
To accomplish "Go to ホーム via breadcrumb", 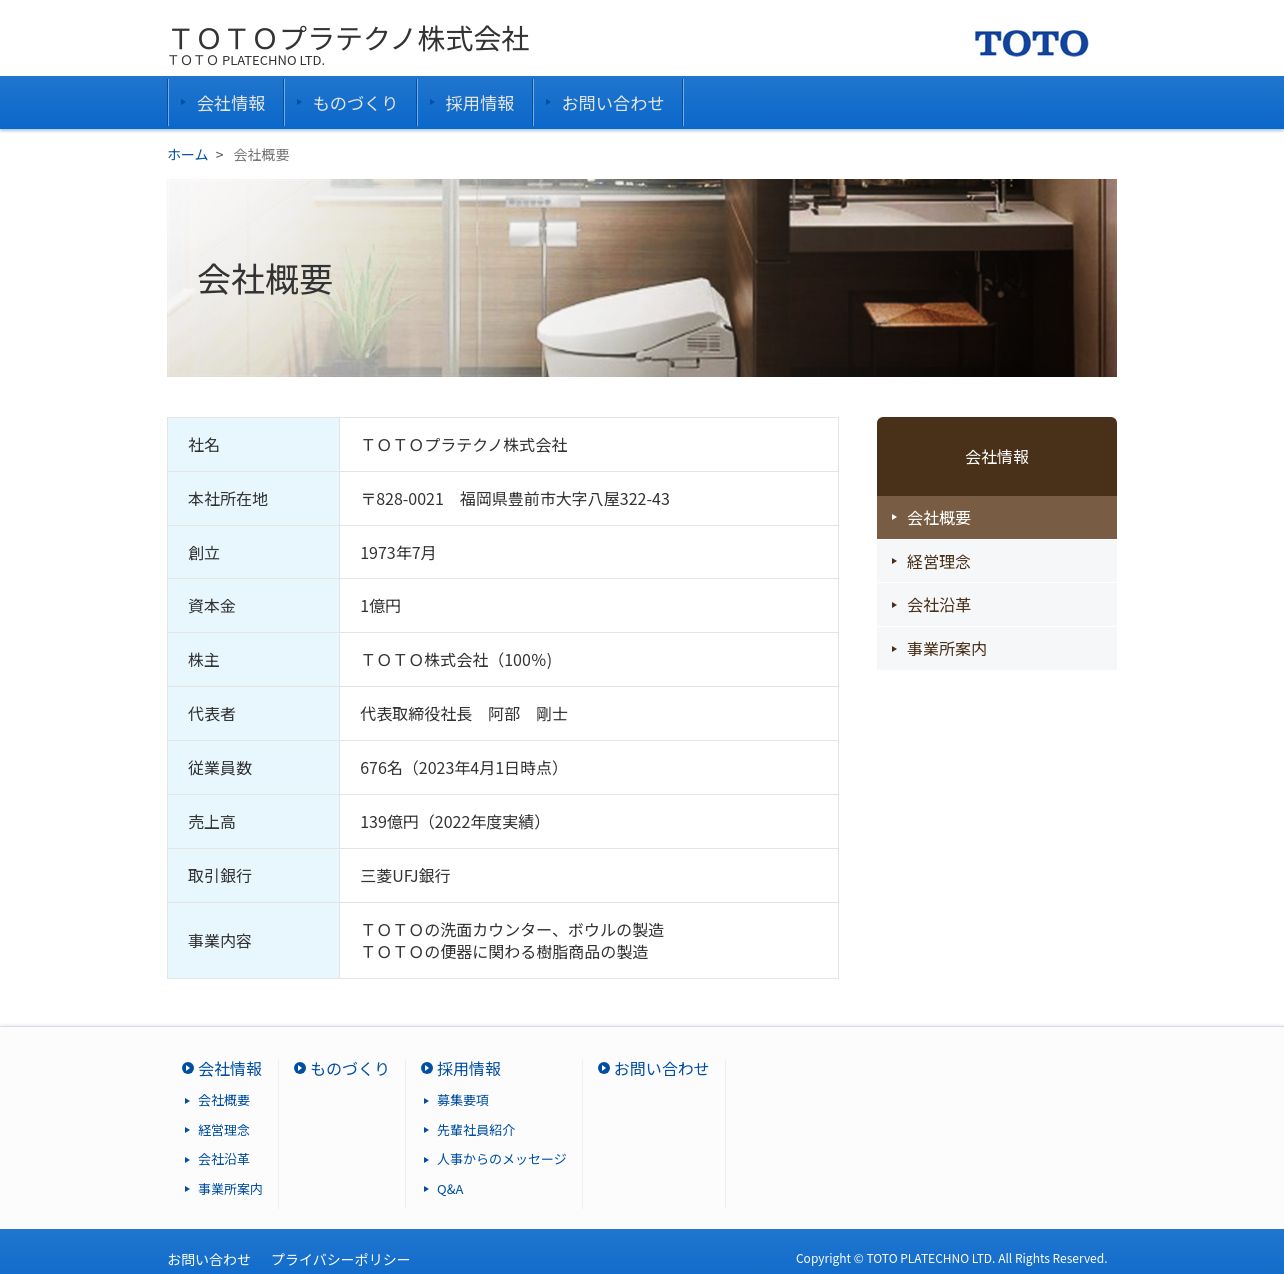I will point(187,154).
